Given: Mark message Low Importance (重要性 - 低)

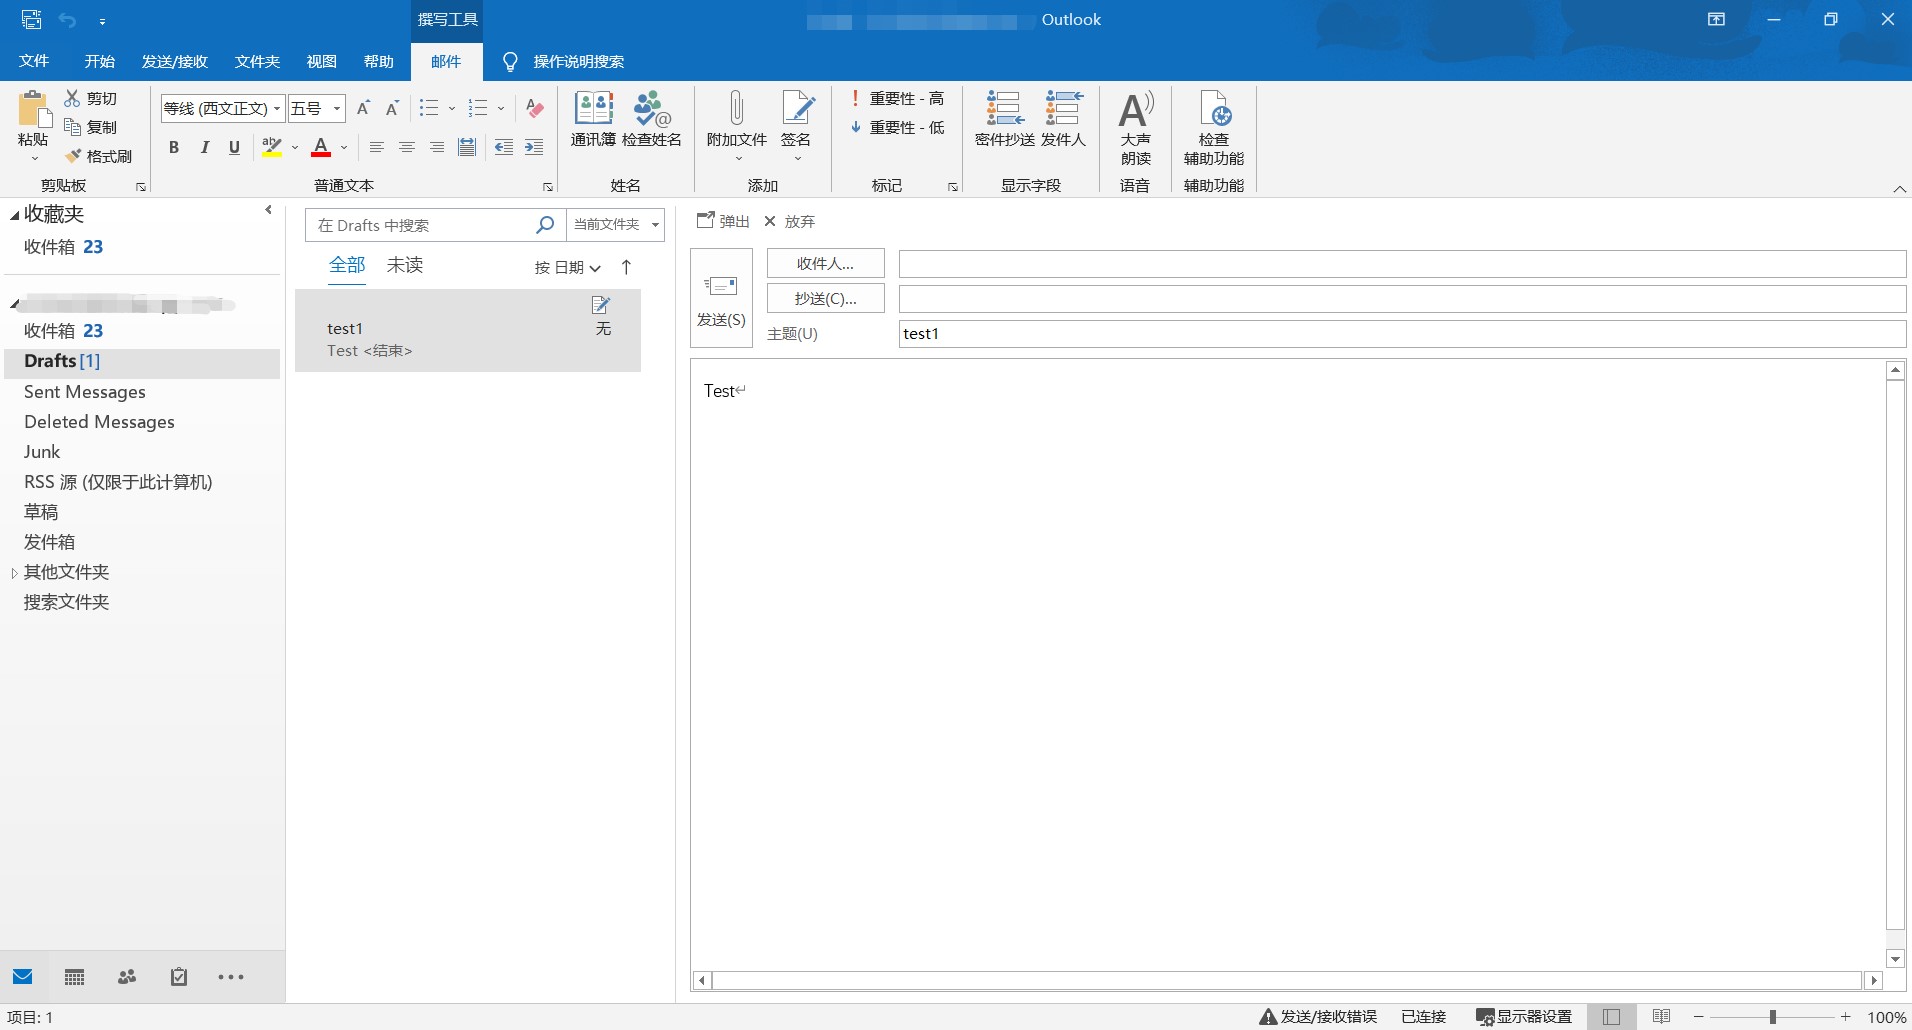Looking at the screenshot, I should 897,127.
